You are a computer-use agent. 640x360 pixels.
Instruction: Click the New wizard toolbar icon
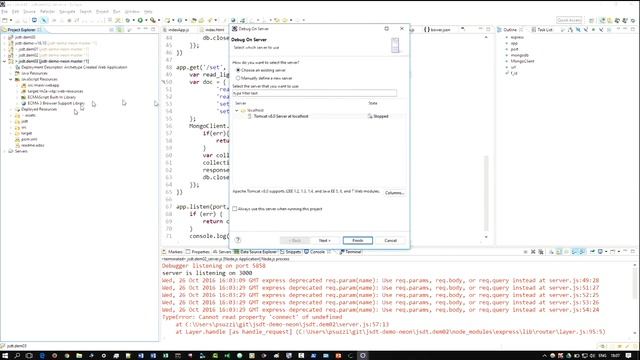pos(4,20)
